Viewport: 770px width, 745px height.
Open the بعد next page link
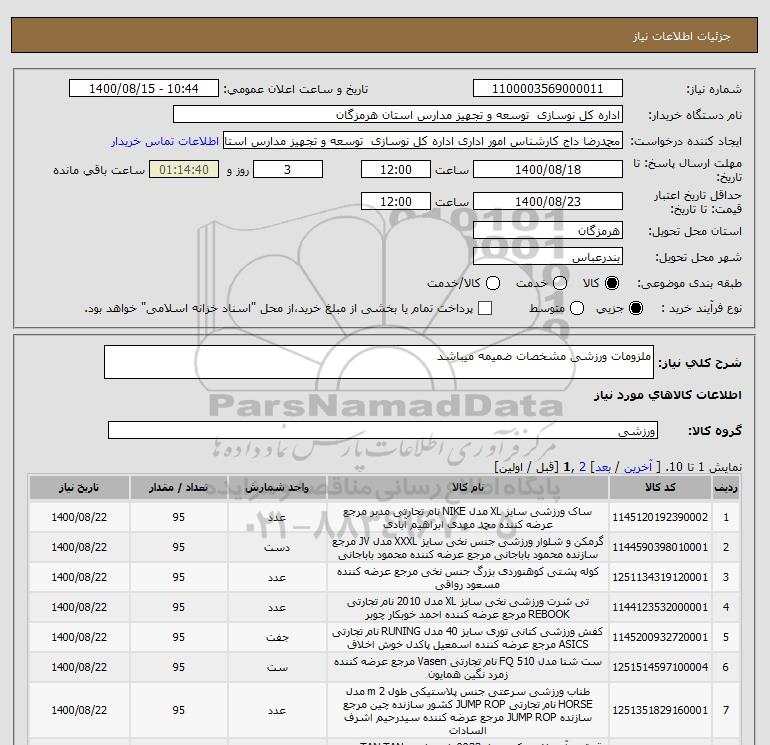pyautogui.click(x=603, y=467)
